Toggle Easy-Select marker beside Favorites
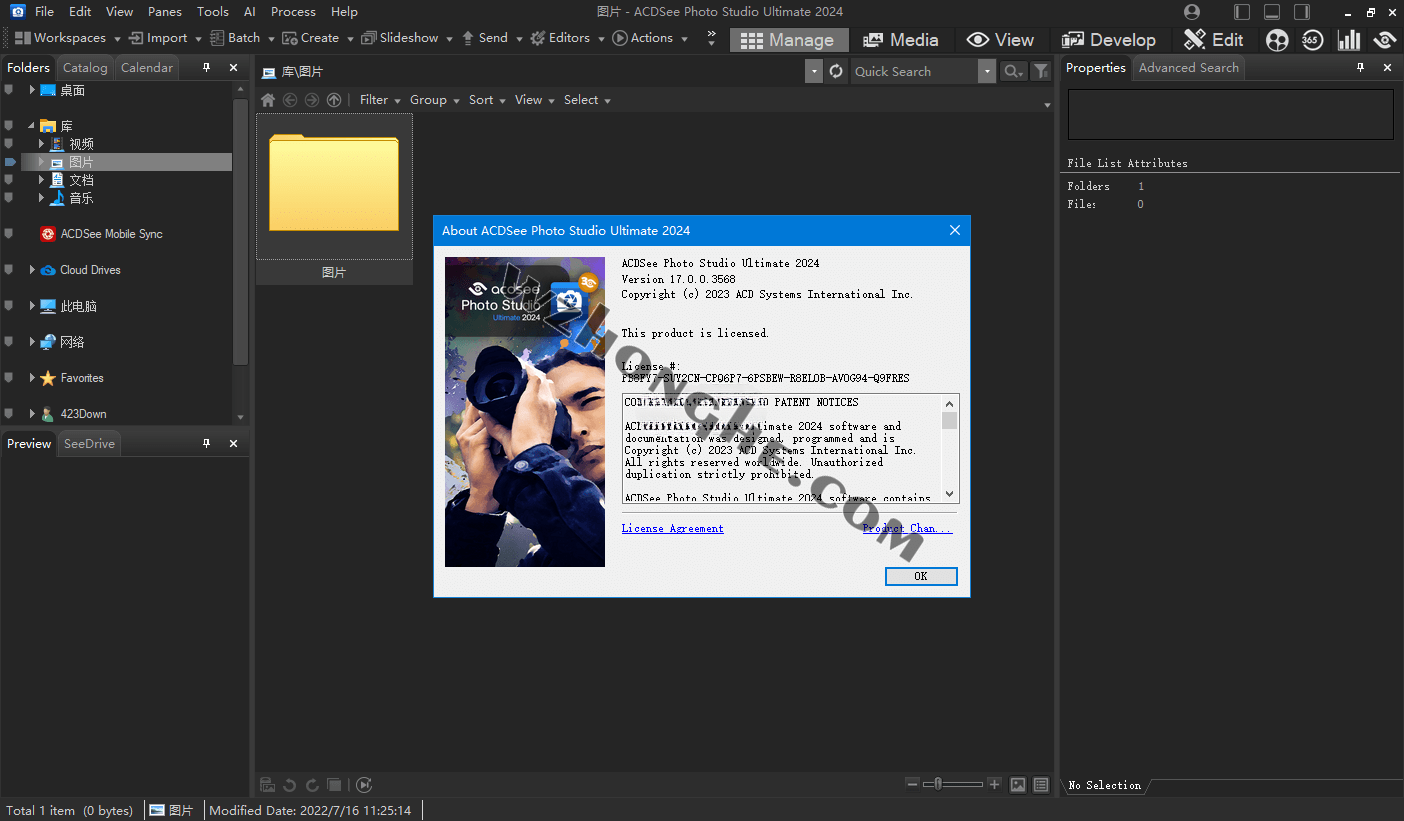The height and width of the screenshot is (821, 1404). pos(10,378)
